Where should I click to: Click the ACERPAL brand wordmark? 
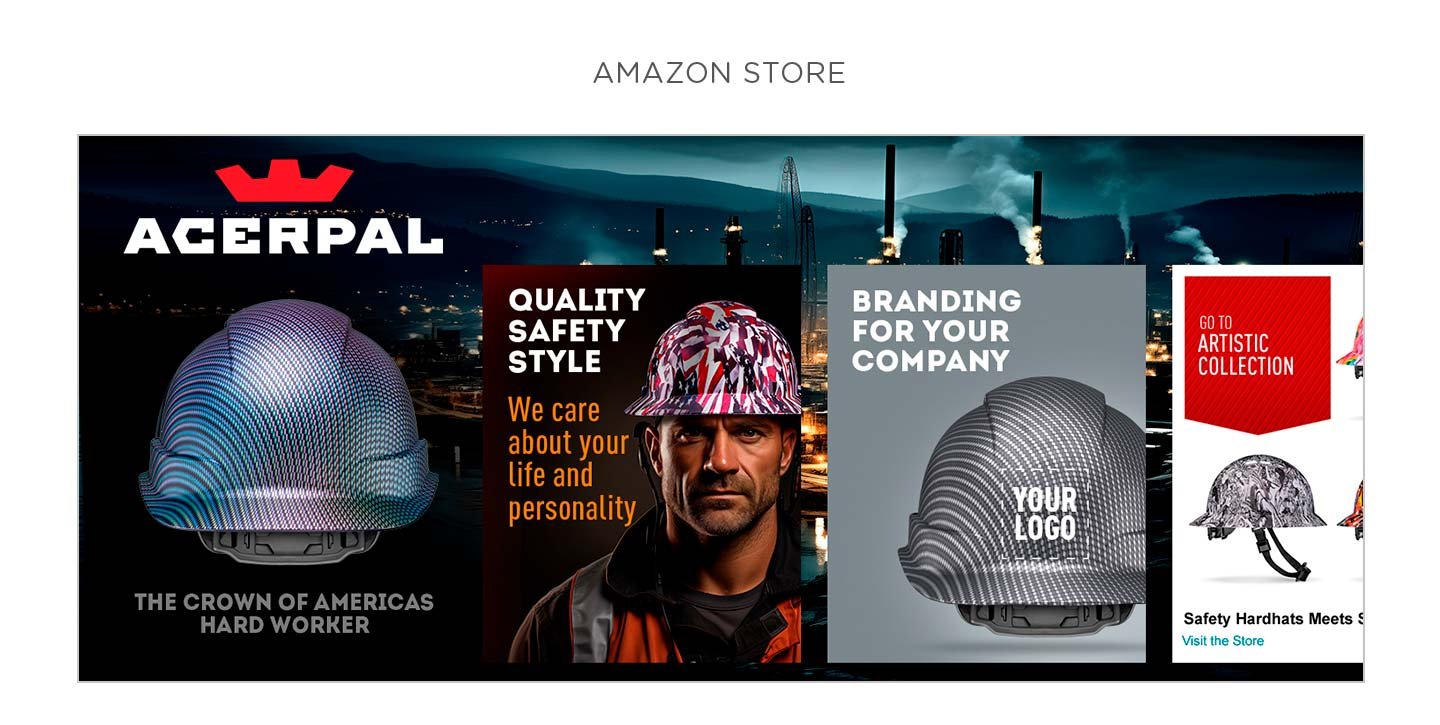pyautogui.click(x=283, y=235)
